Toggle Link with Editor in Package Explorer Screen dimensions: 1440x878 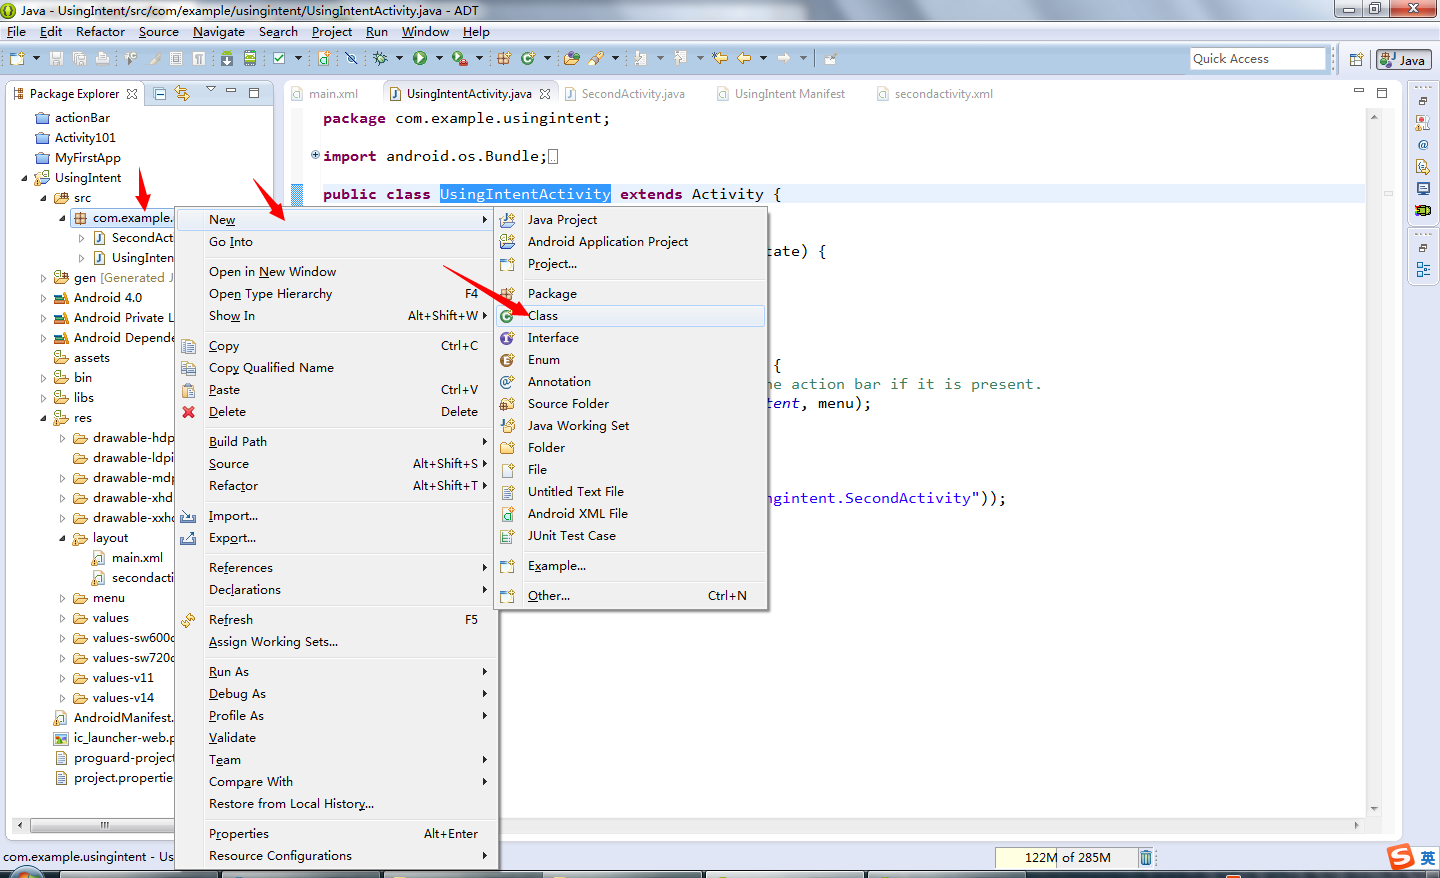(182, 93)
